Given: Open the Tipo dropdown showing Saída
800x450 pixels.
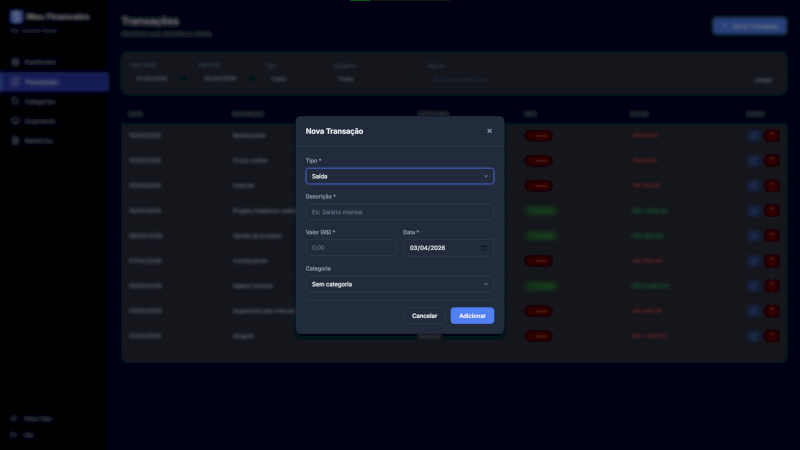Looking at the screenshot, I should [x=399, y=176].
